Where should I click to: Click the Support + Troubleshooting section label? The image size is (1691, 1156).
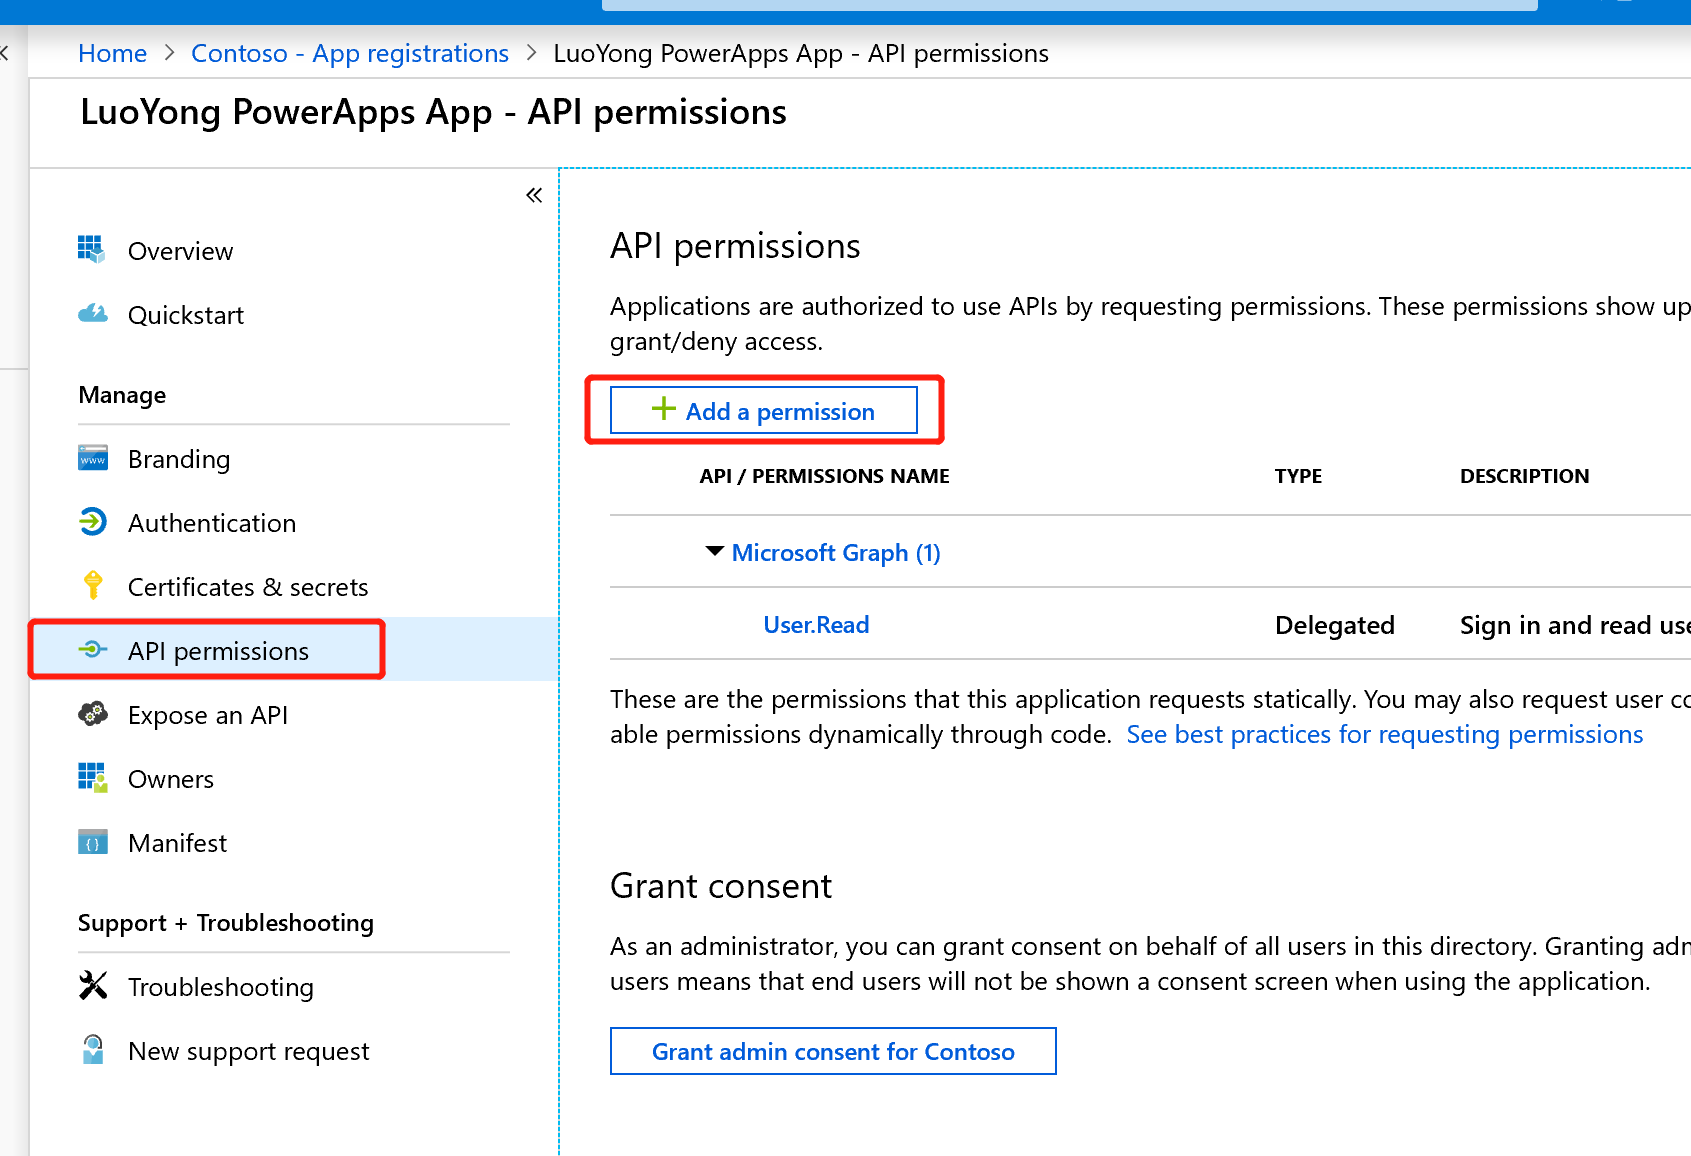226,923
